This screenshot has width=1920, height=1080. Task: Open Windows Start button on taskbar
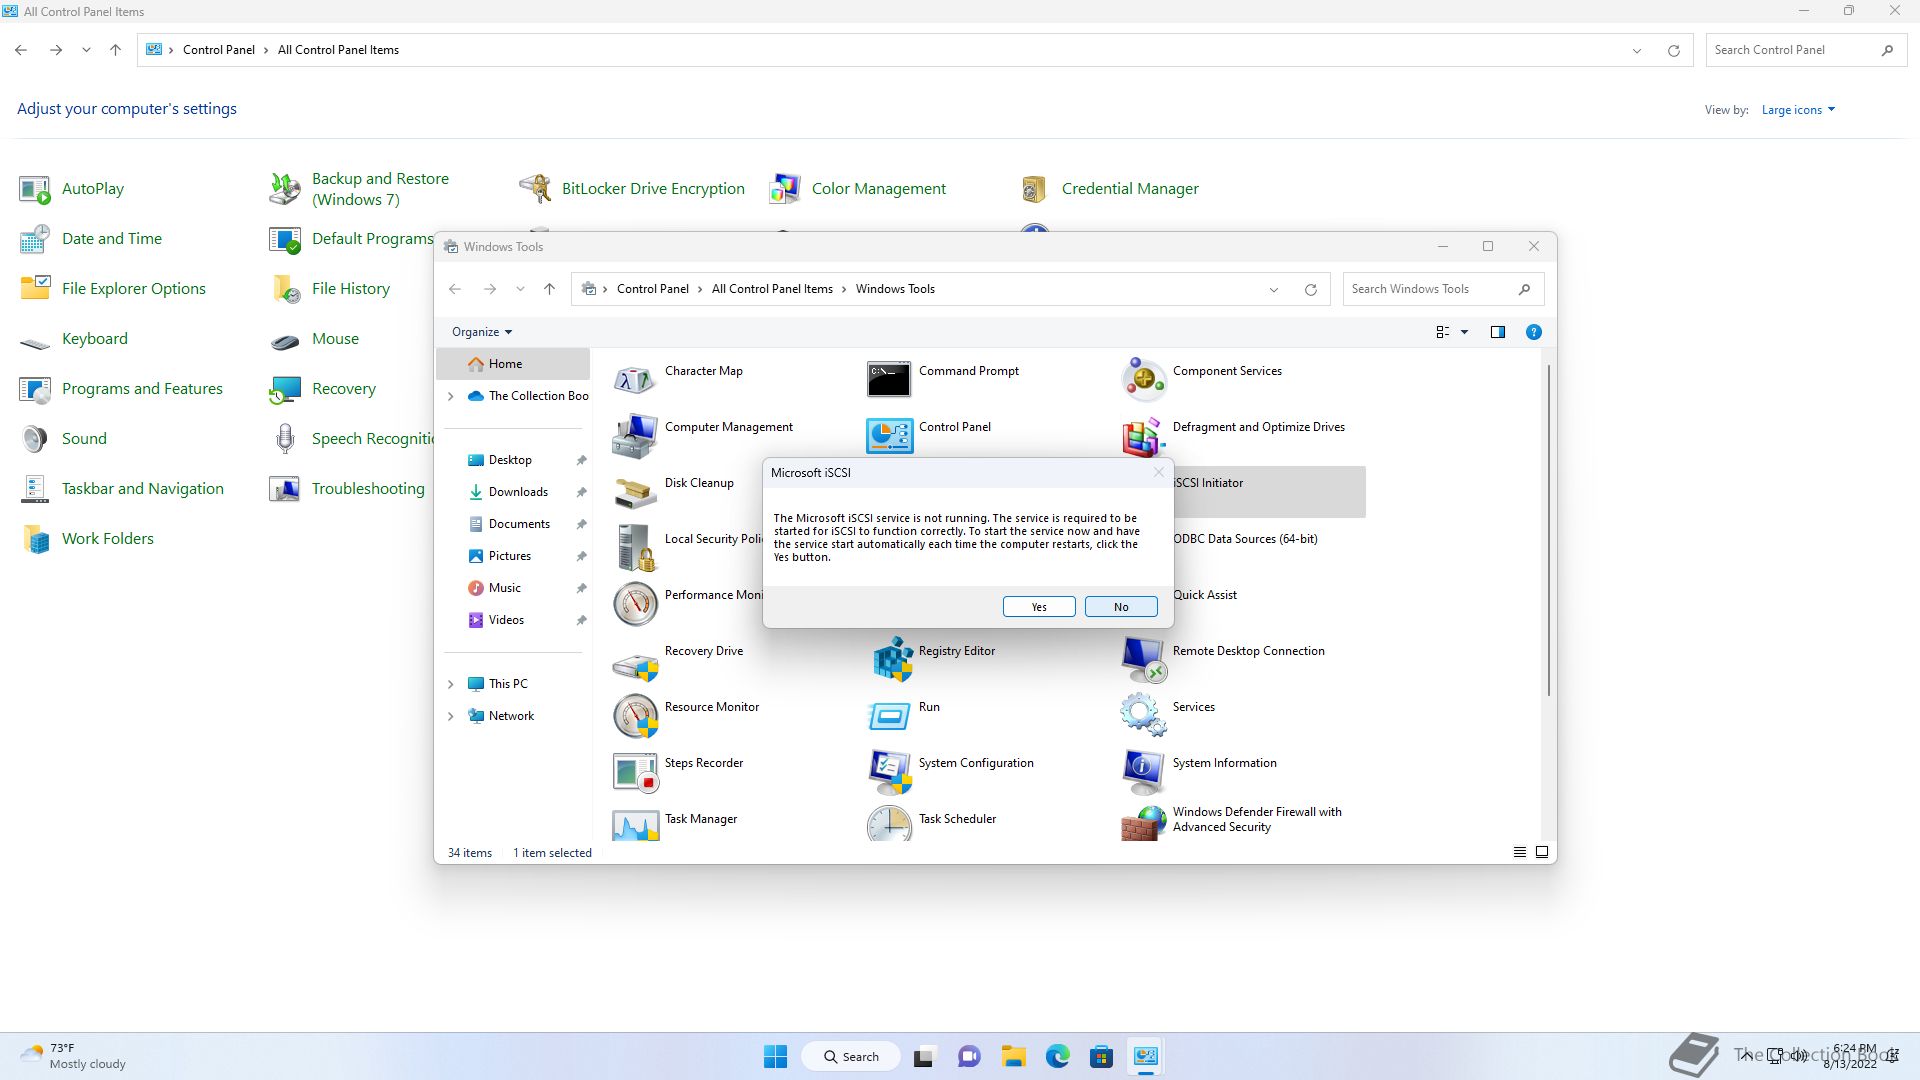pyautogui.click(x=775, y=1056)
